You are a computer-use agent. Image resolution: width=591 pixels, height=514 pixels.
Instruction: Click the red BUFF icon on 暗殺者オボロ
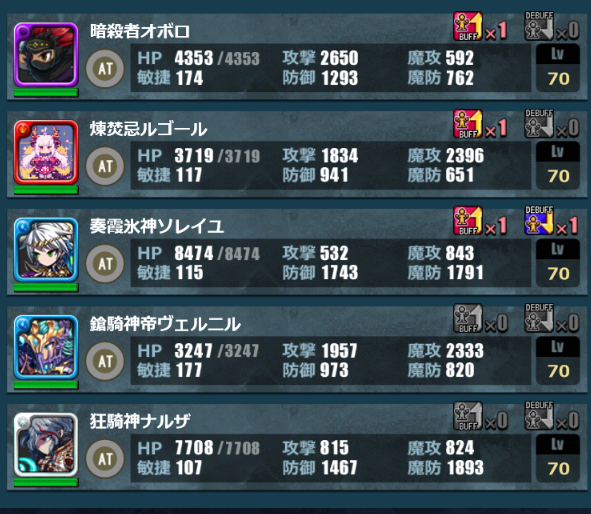pyautogui.click(x=468, y=26)
